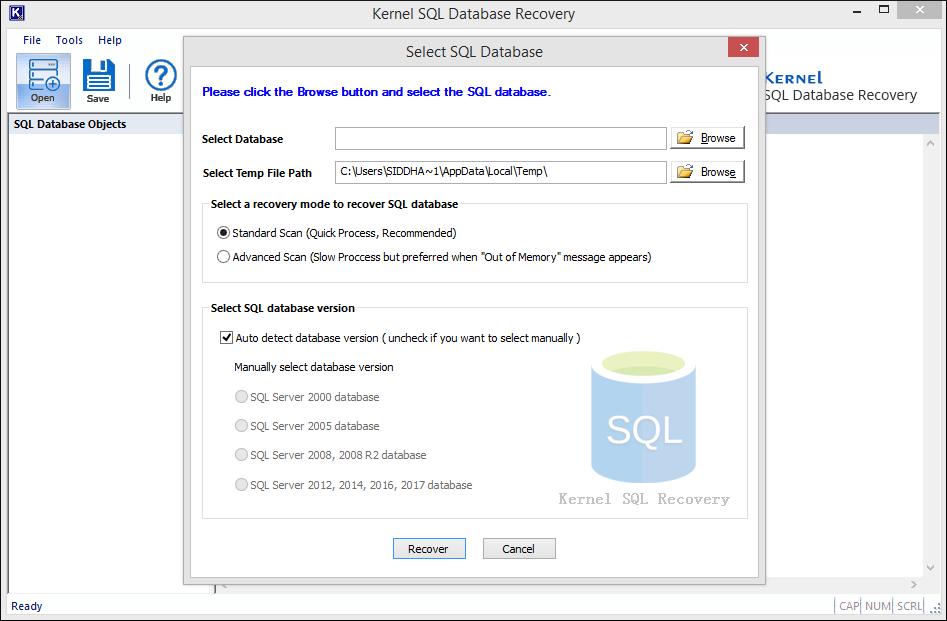Click the 'Manually select database version' label
This screenshot has height=621, width=947.
click(x=313, y=367)
